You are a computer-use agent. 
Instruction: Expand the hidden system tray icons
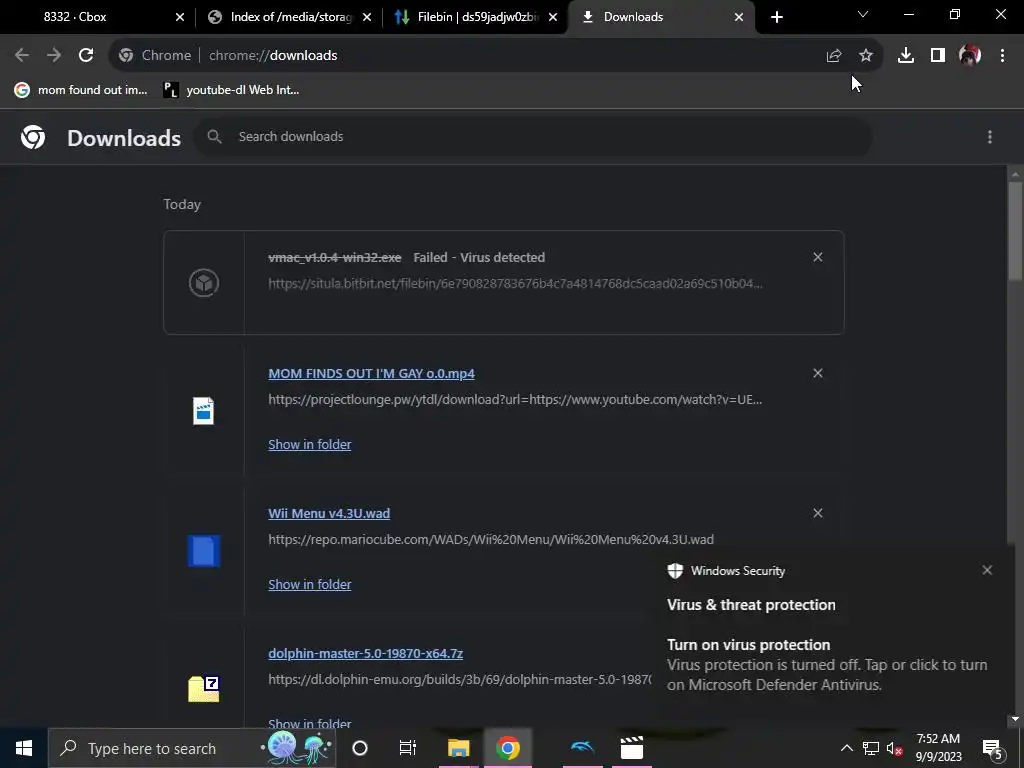(846, 748)
